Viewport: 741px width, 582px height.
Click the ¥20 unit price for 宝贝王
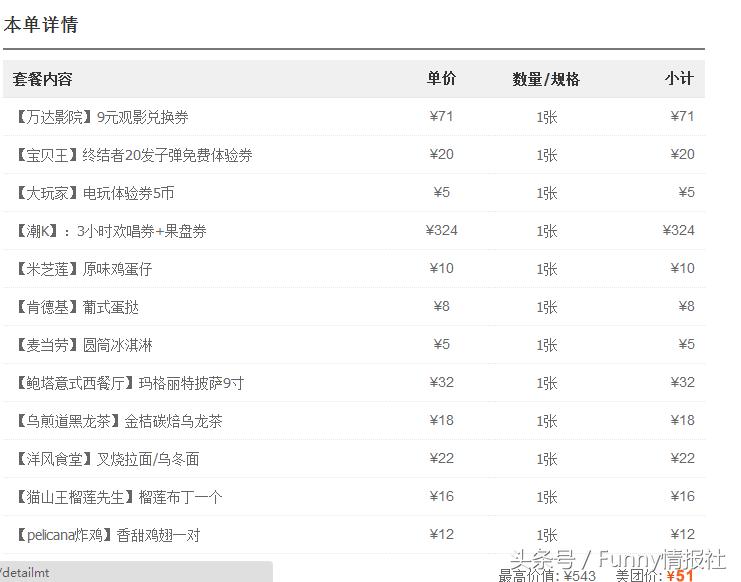click(x=441, y=154)
